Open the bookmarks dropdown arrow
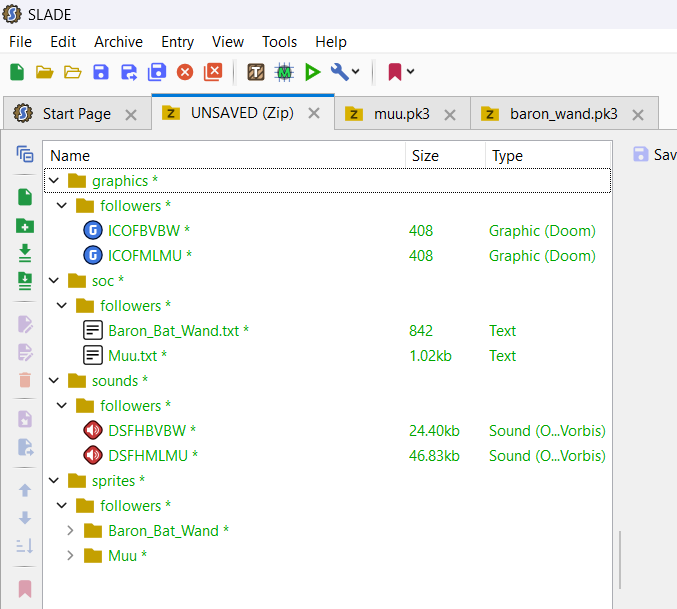 (x=411, y=72)
